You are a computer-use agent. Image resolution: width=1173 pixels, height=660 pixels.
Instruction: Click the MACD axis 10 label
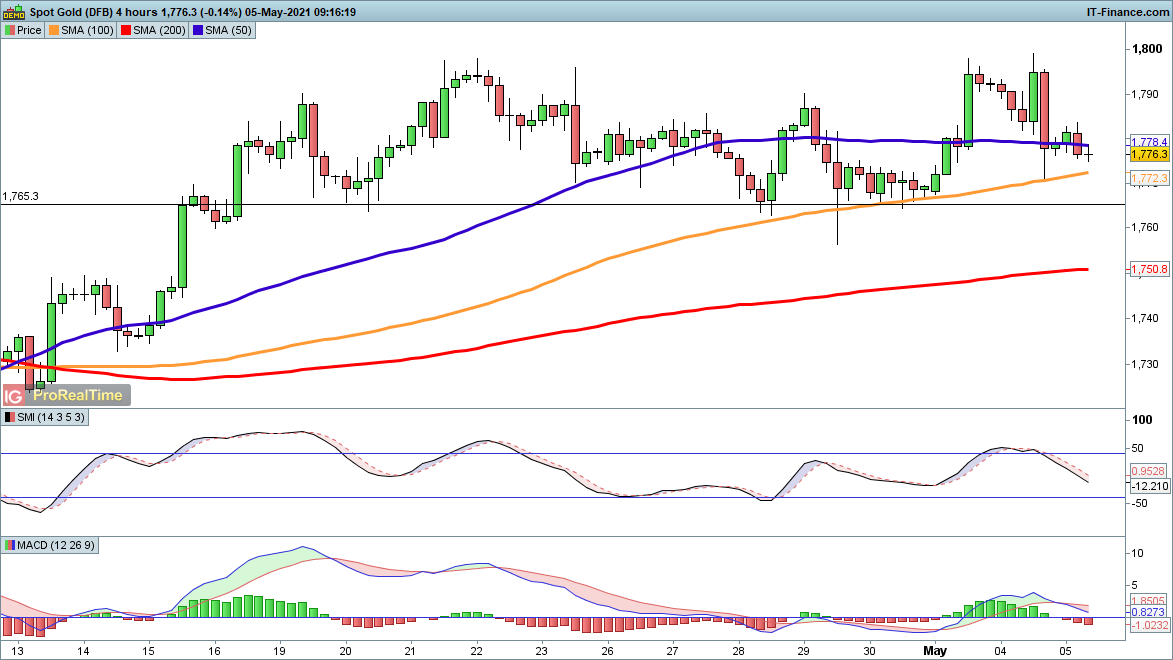[x=1138, y=554]
